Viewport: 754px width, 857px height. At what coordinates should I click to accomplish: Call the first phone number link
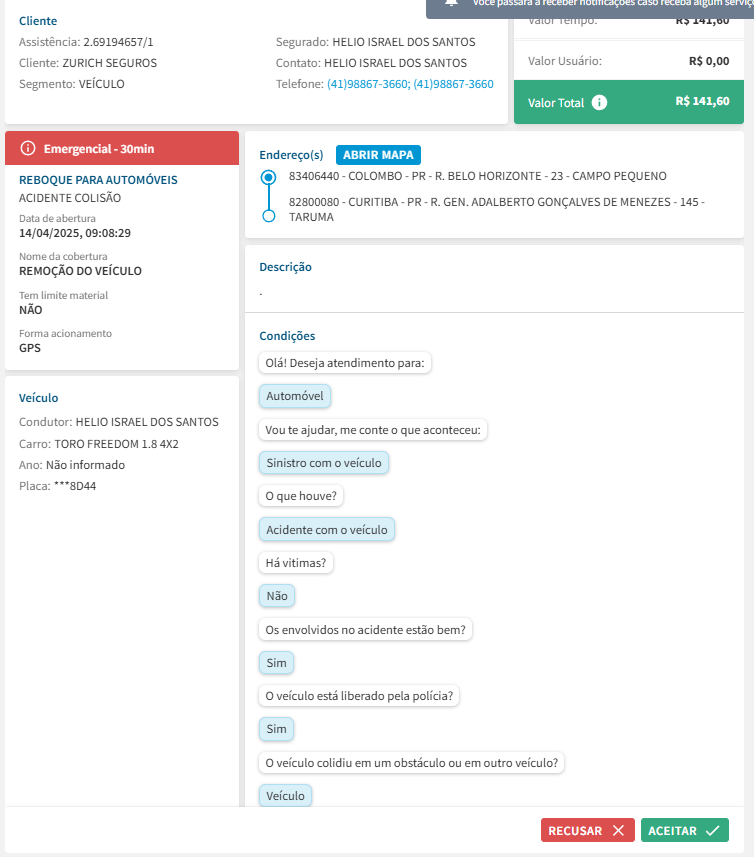coord(367,84)
